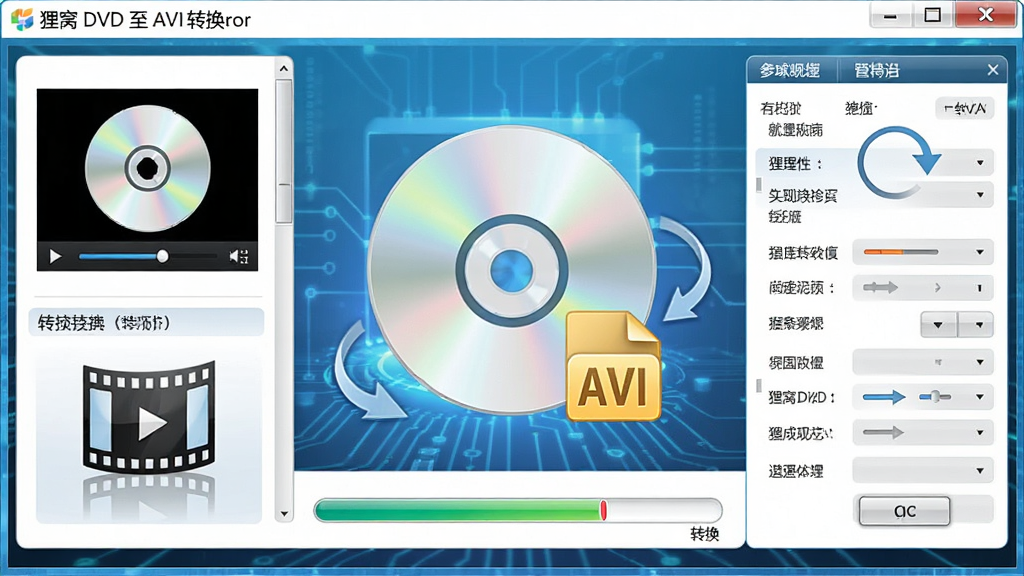Click the colorful app logo in the title bar
The height and width of the screenshot is (576, 1024).
click(22, 19)
